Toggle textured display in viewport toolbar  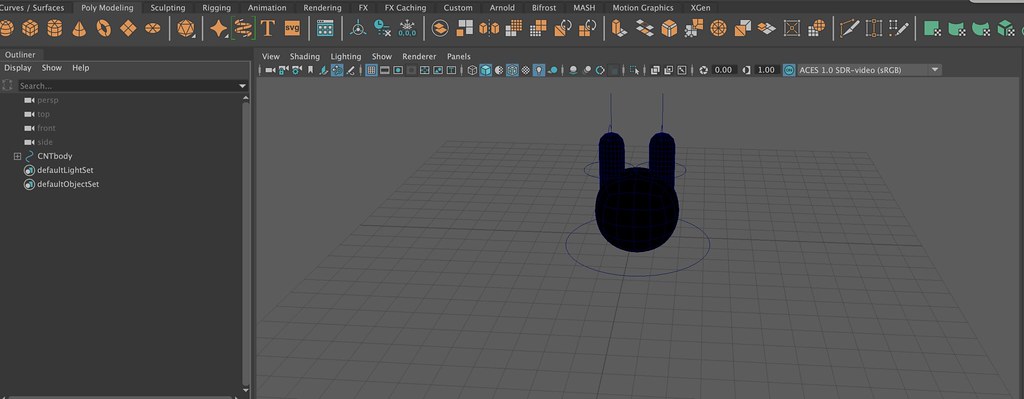coord(526,70)
